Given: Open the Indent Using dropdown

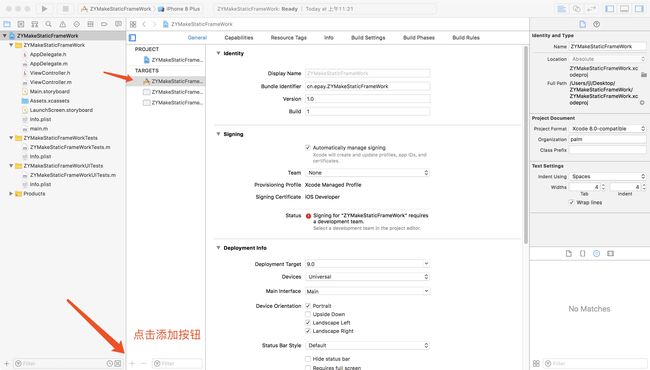Looking at the screenshot, I should tap(607, 176).
